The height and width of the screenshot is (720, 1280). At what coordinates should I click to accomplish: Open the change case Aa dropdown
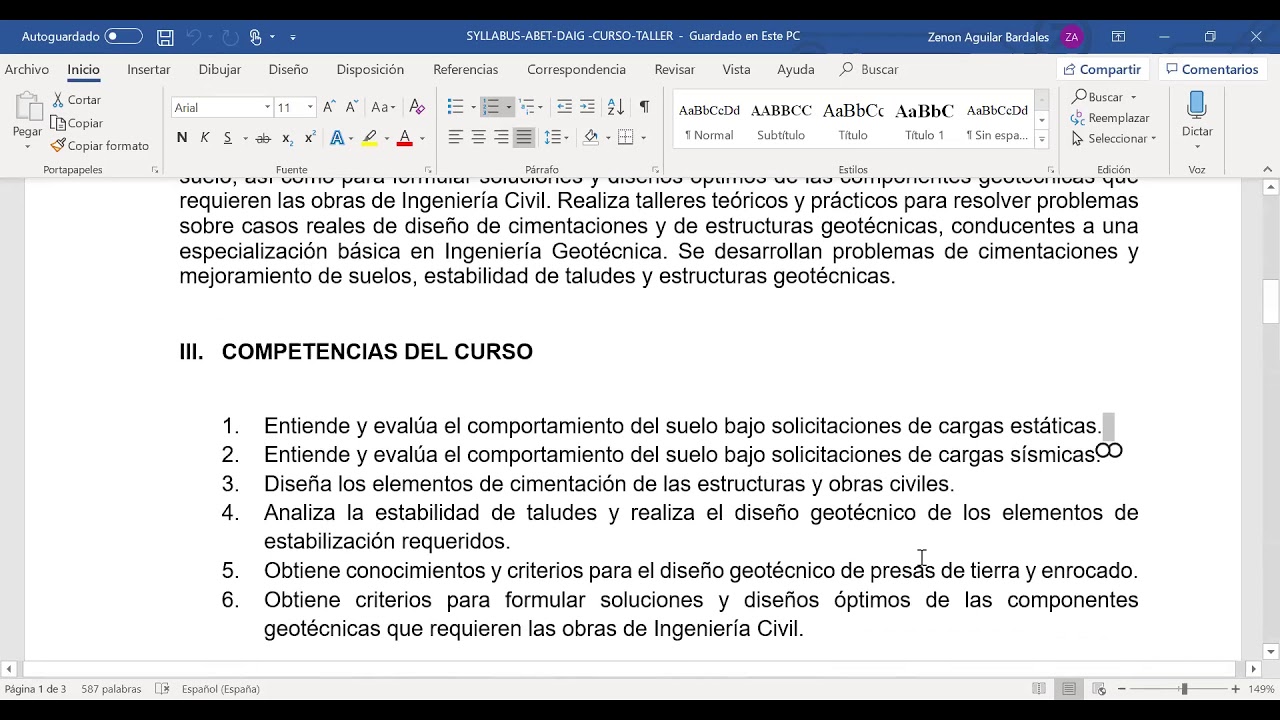click(383, 107)
